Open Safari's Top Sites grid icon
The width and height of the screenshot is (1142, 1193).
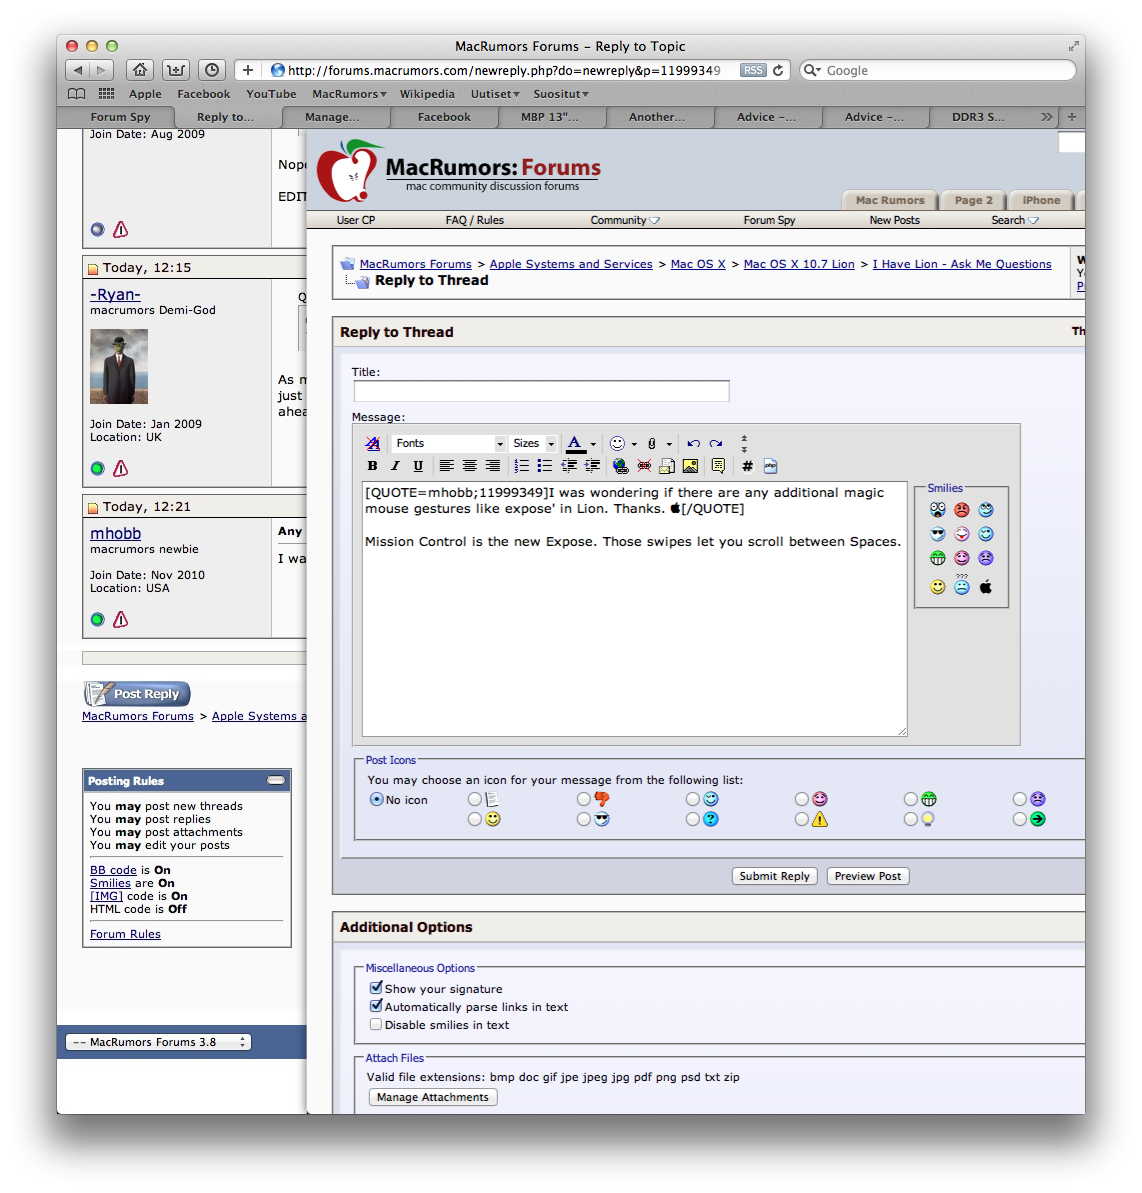(107, 94)
